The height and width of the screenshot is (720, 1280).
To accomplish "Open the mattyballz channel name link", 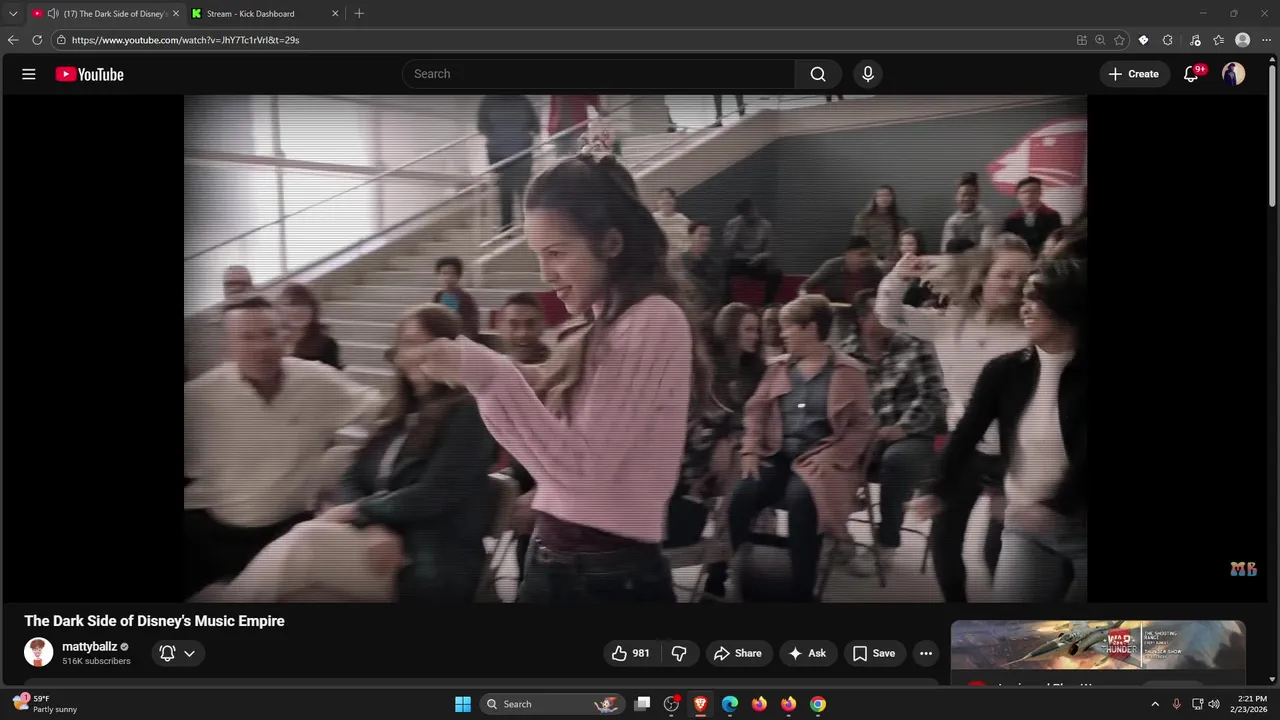I will [x=89, y=647].
